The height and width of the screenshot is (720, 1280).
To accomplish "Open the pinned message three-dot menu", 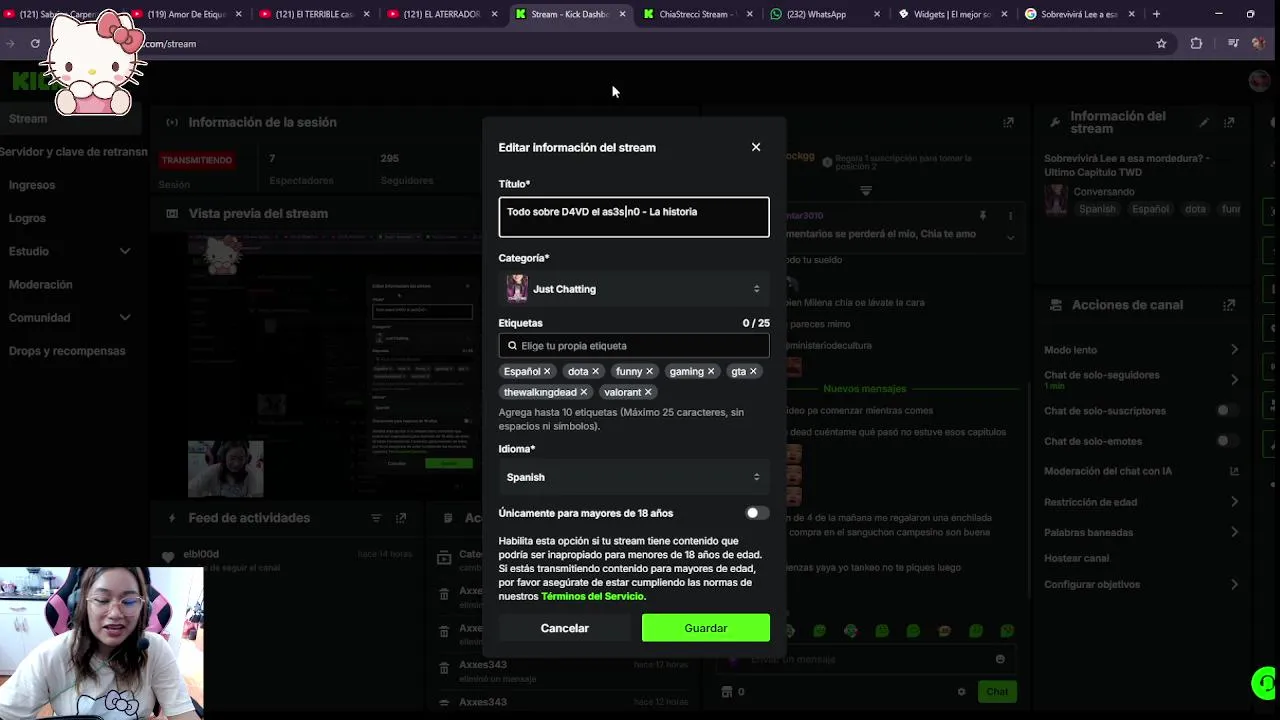I will tap(1010, 216).
